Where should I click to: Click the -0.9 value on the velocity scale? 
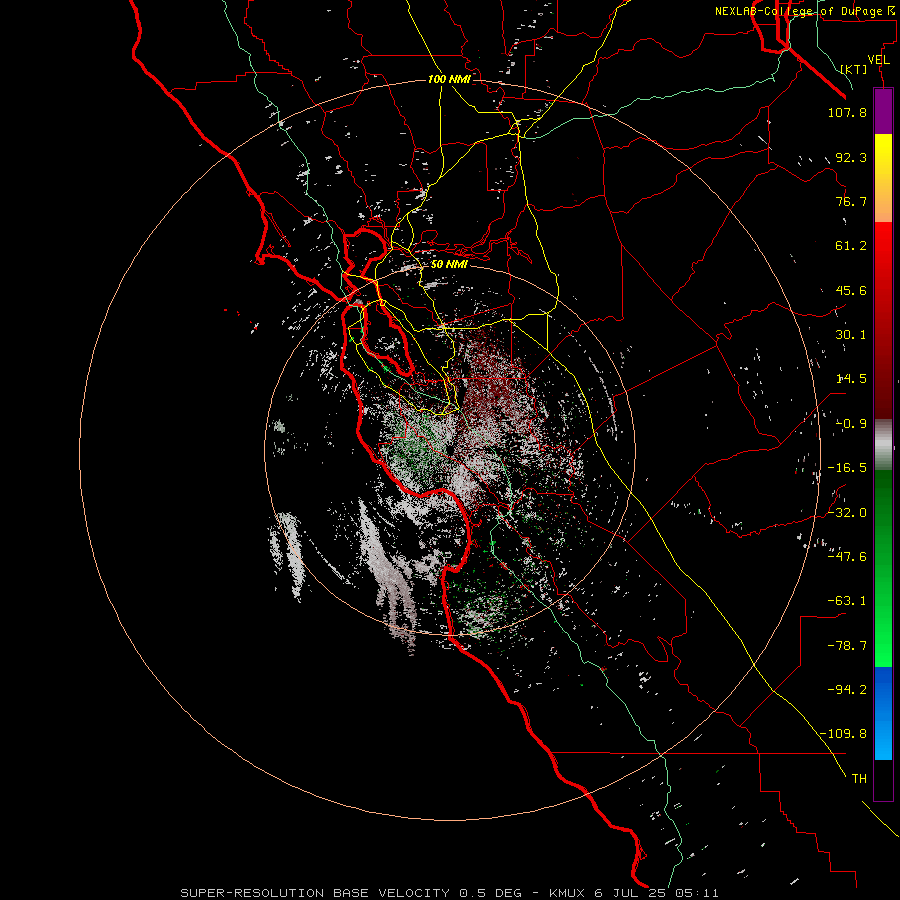[x=851, y=424]
